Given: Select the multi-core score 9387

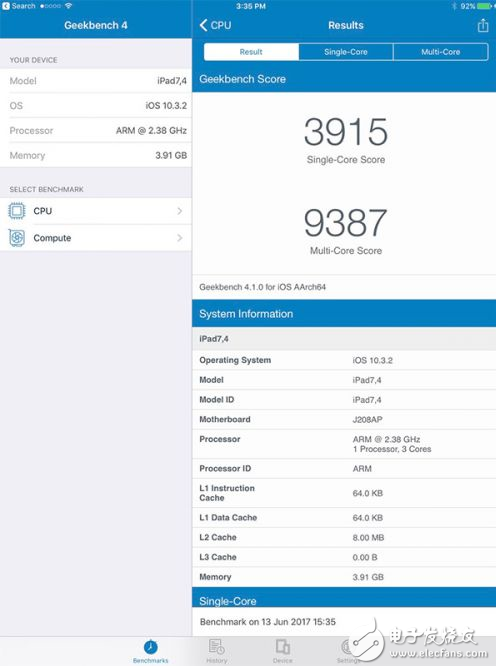Looking at the screenshot, I should pyautogui.click(x=346, y=223).
